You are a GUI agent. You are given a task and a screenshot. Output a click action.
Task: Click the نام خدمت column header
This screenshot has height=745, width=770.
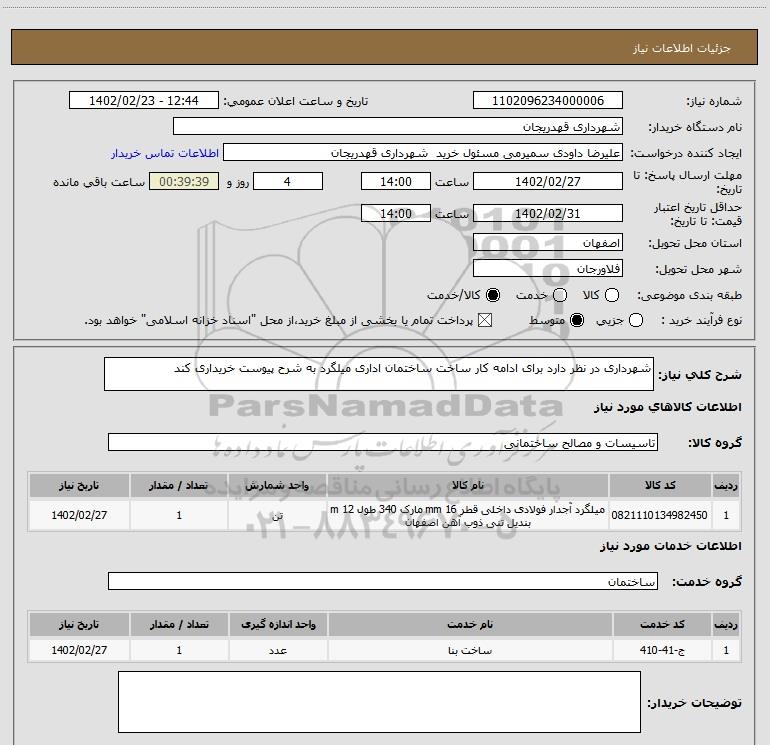pyautogui.click(x=470, y=624)
